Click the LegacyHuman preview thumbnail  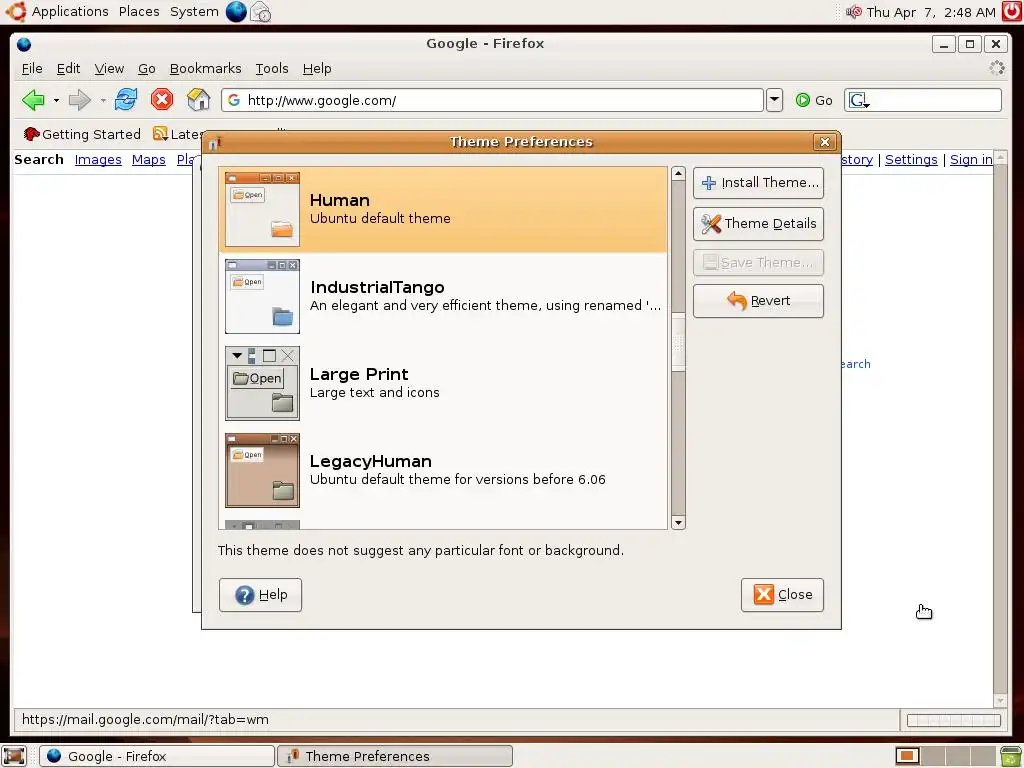click(x=263, y=470)
